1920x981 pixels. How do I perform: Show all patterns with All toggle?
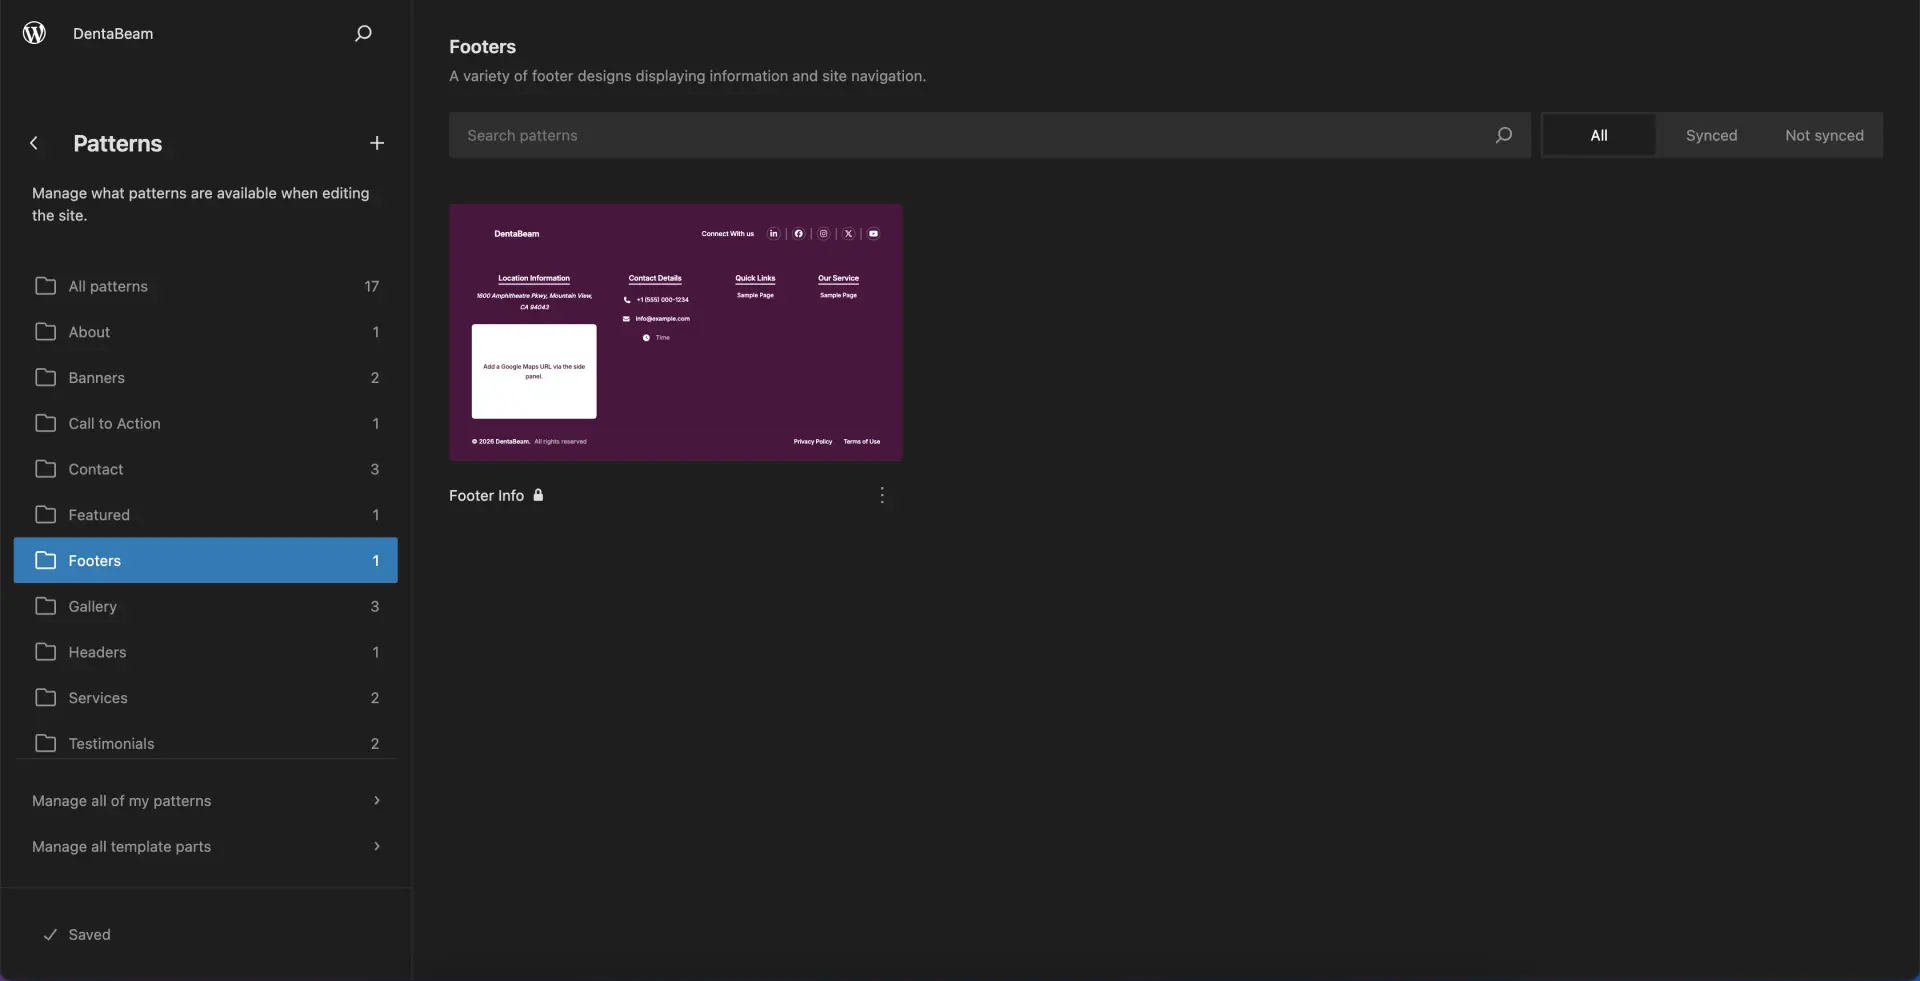point(1598,135)
